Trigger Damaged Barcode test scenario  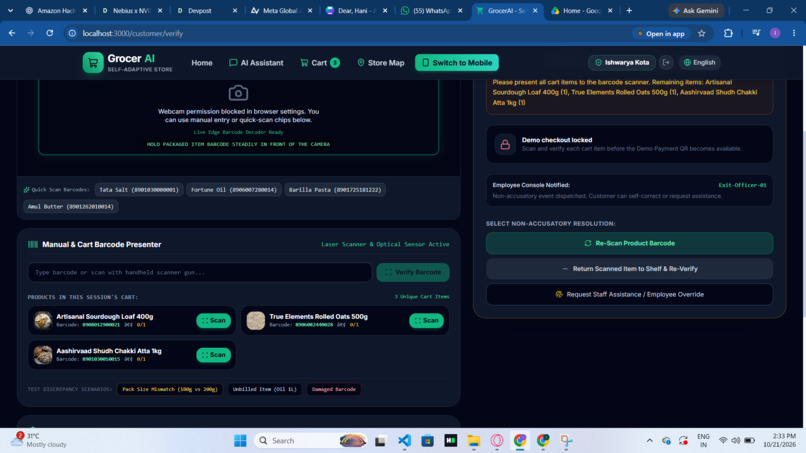click(334, 389)
